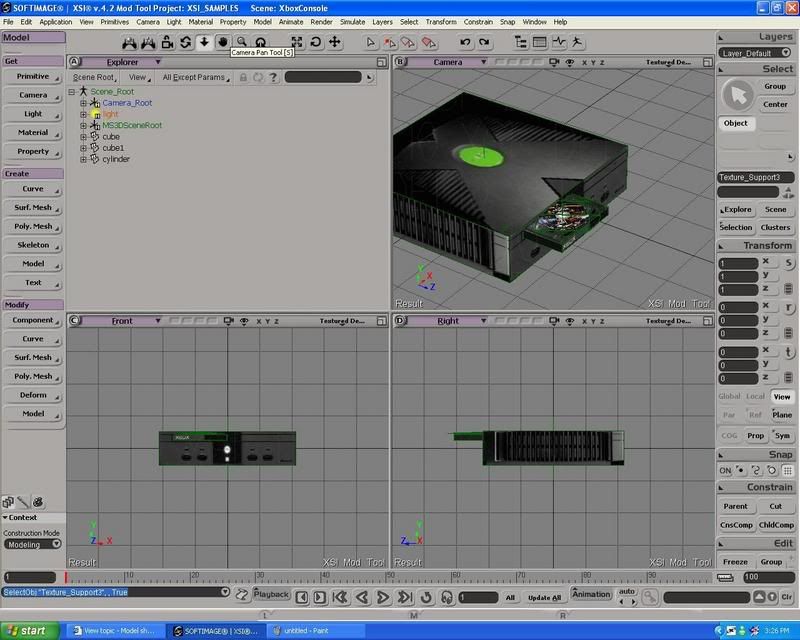Activate the camera orbit tool icon
The image size is (800, 640).
pyautogui.click(x=260, y=42)
